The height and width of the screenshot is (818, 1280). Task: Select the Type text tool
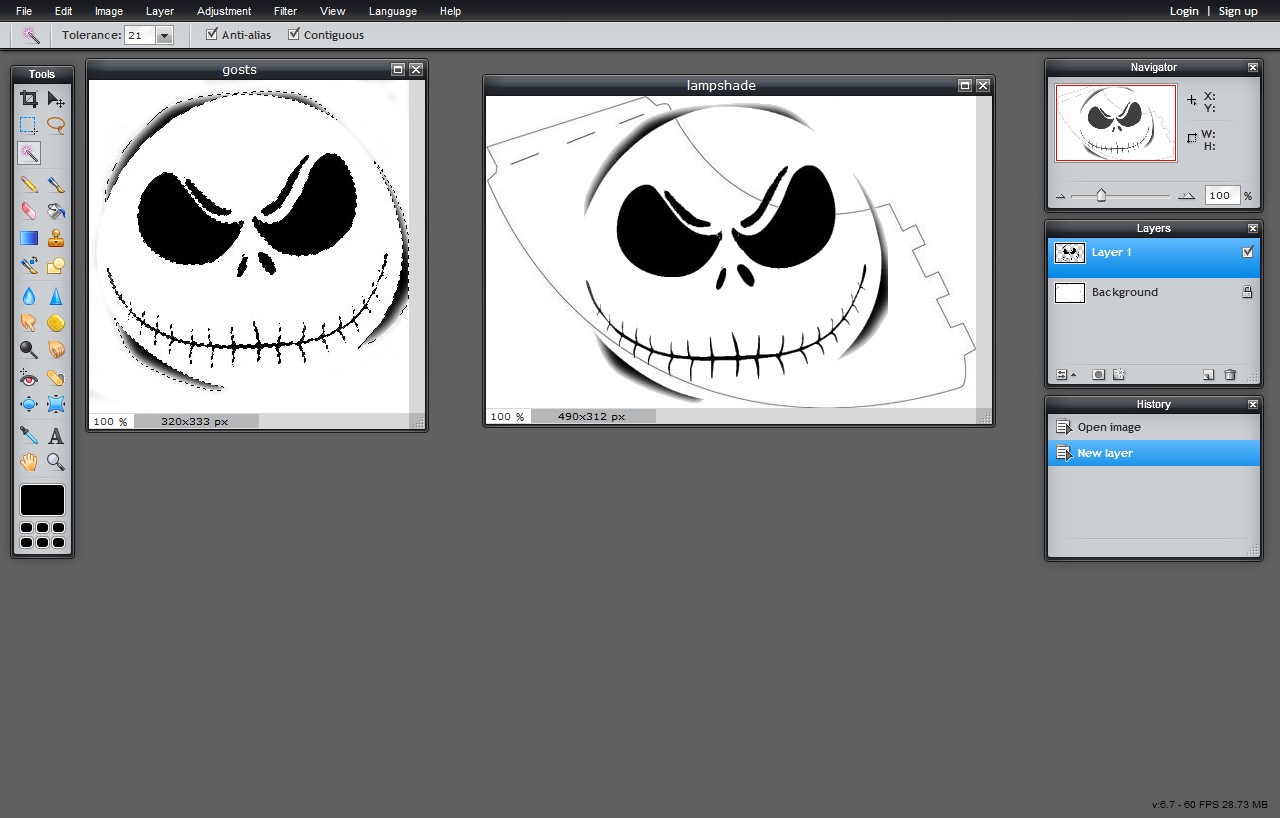[x=56, y=436]
